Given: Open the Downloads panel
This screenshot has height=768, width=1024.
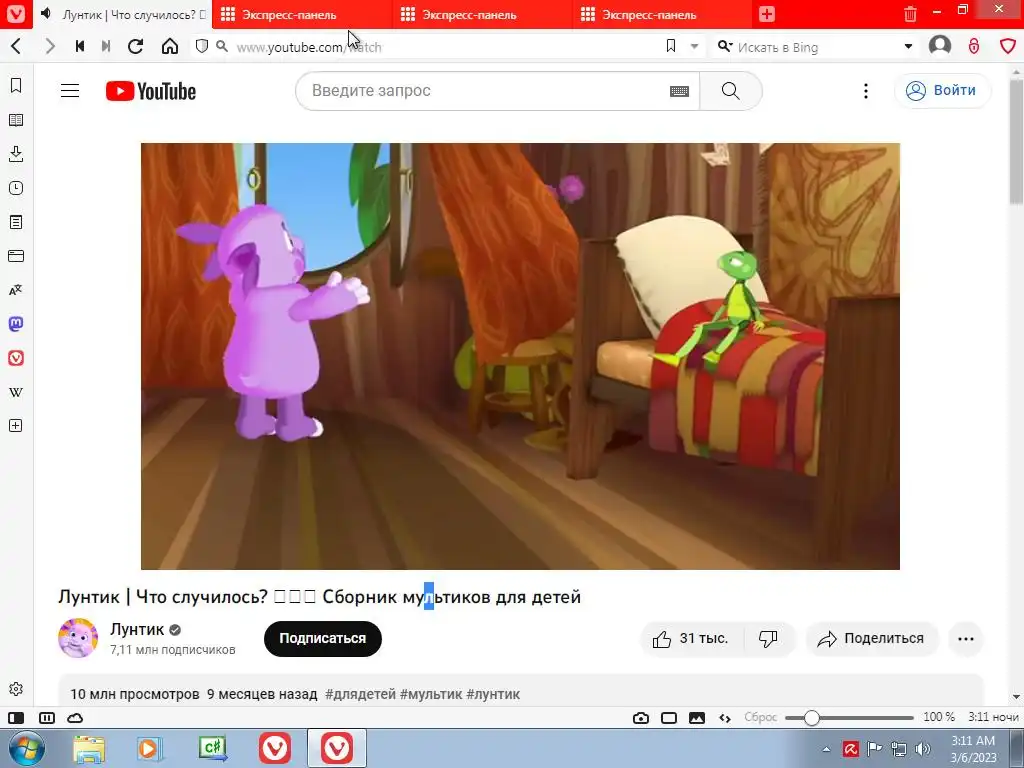Looking at the screenshot, I should (x=16, y=154).
